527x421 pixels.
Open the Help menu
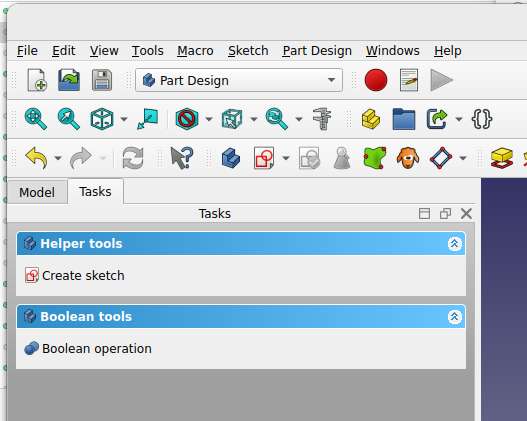448,51
